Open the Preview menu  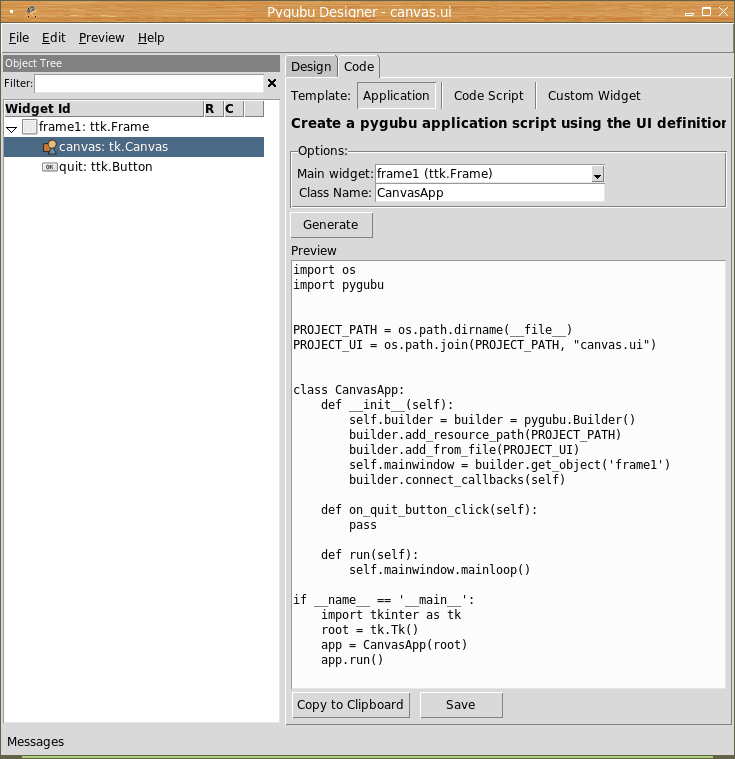[x=102, y=38]
